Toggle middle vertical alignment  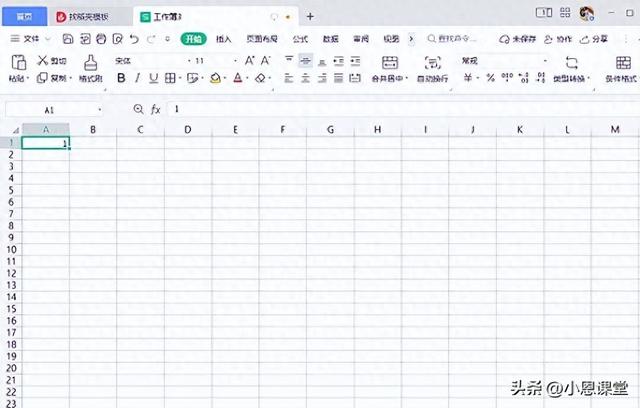[305, 61]
